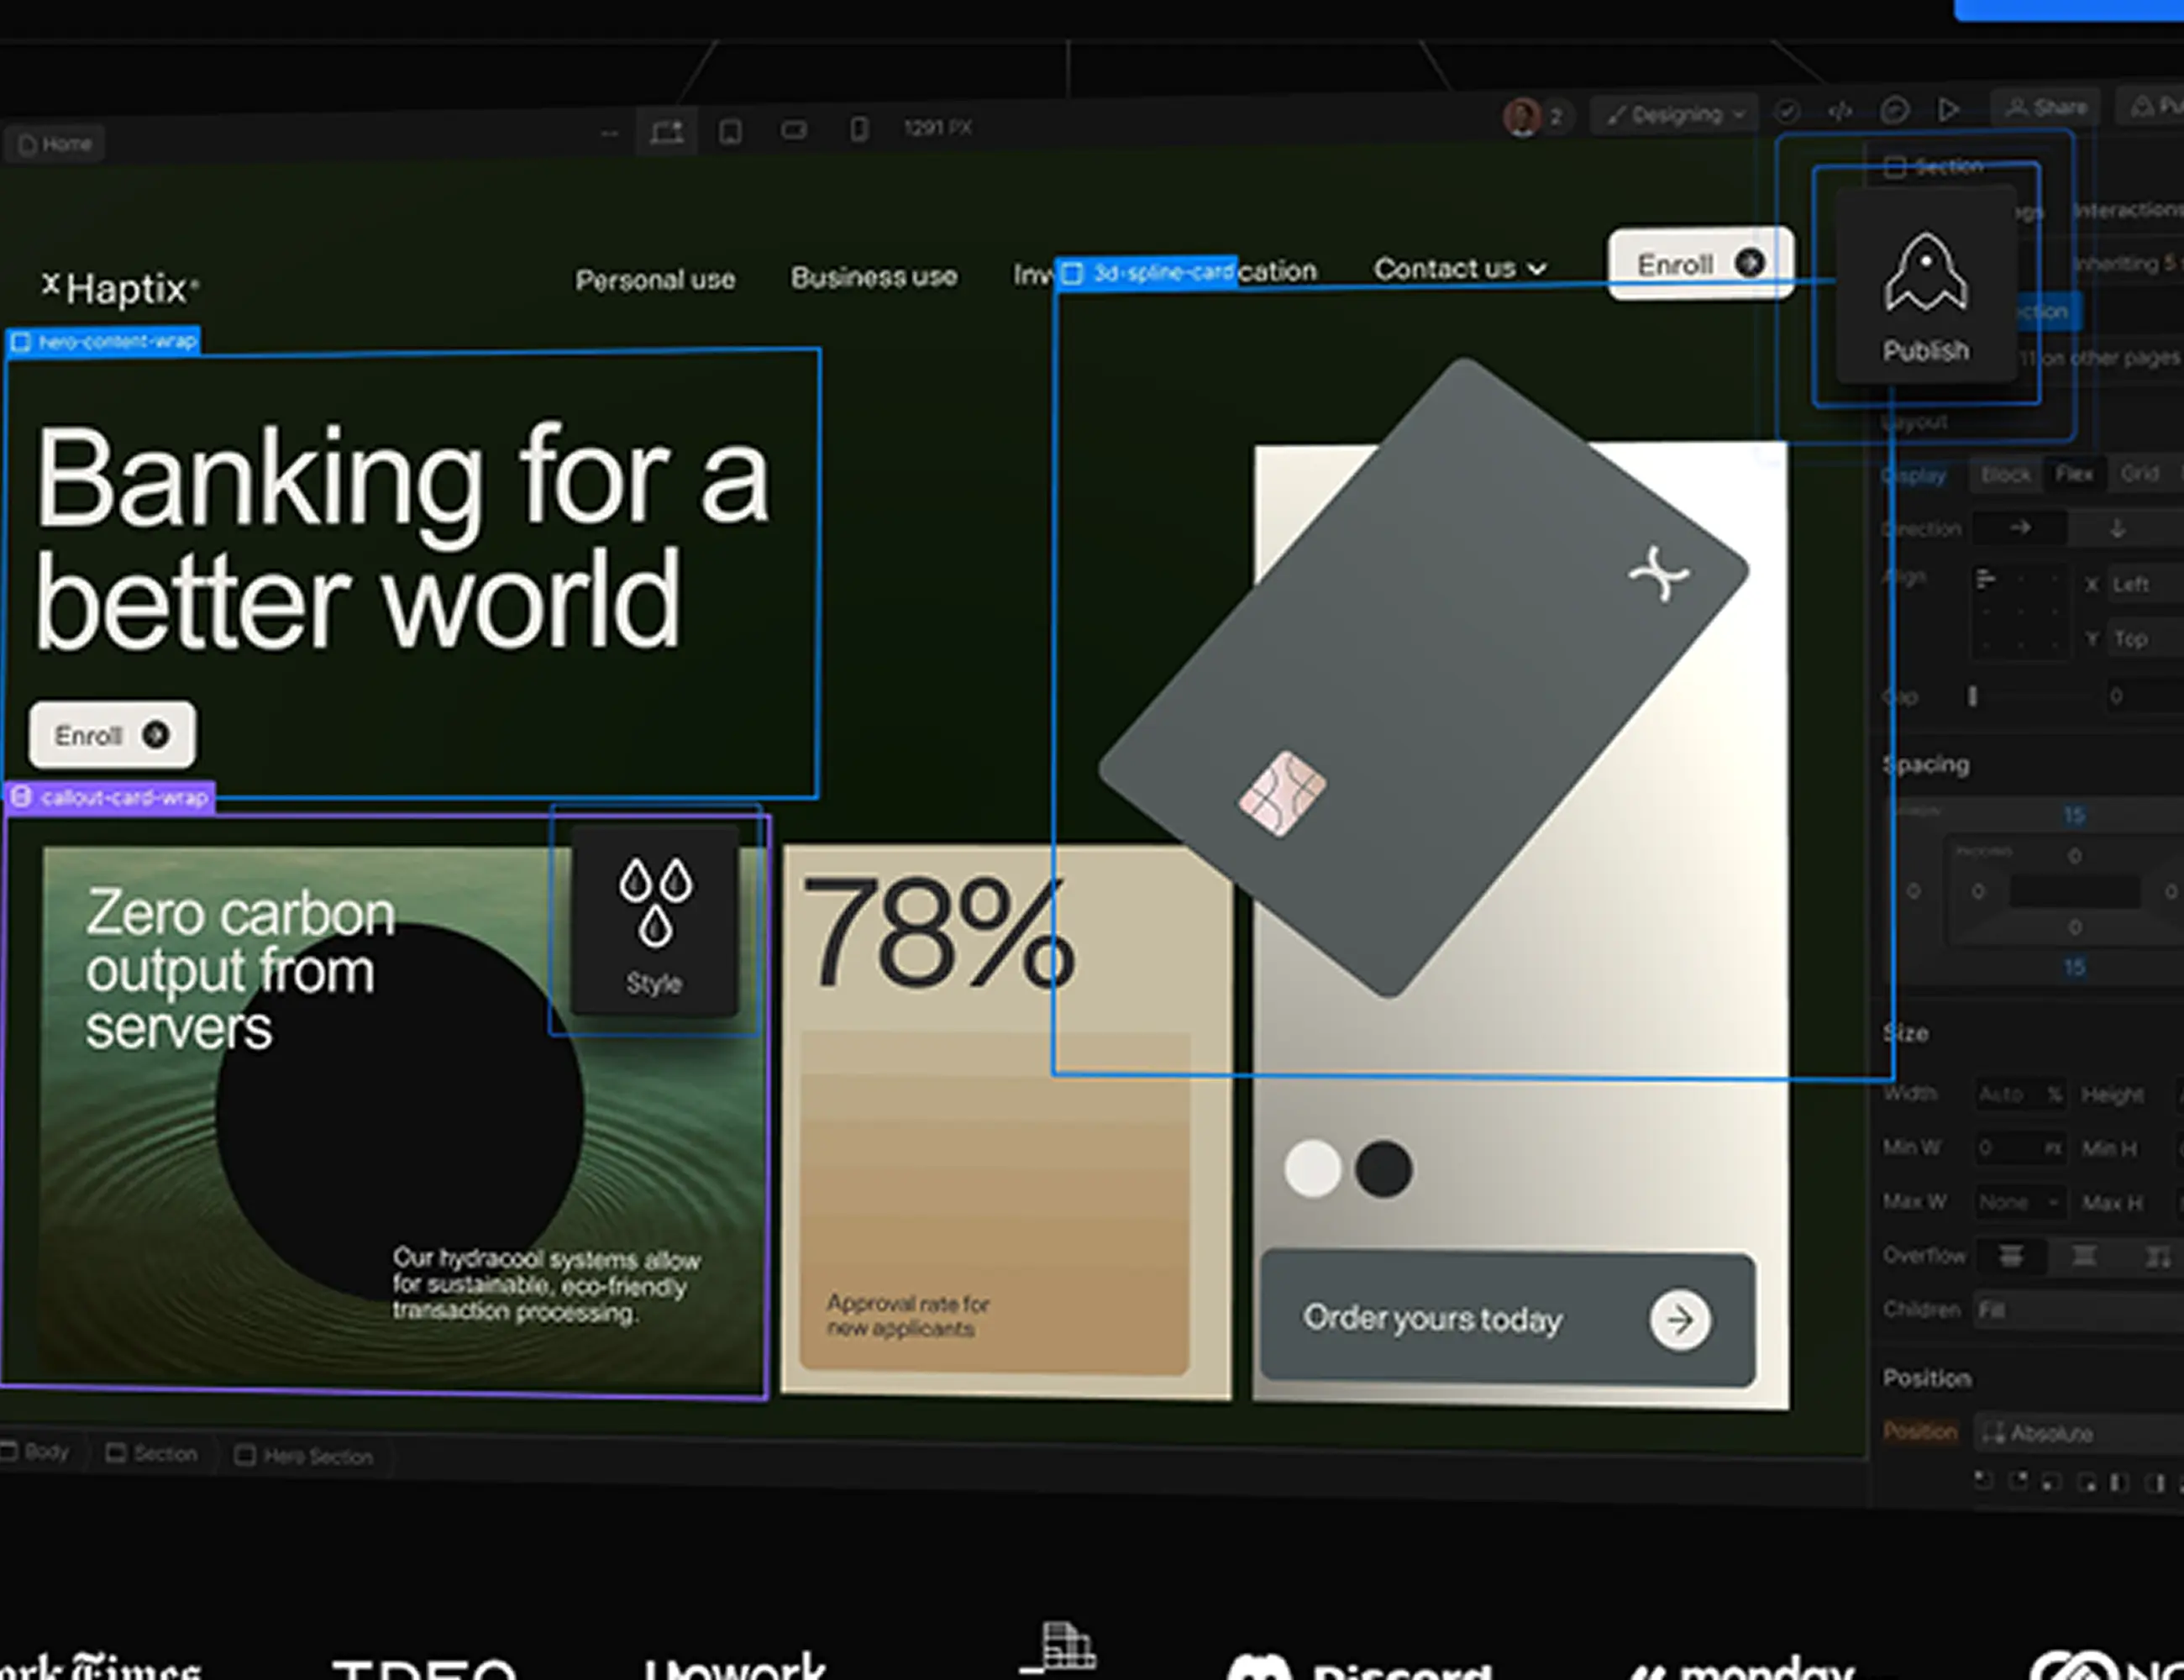Set flex direction to vertical arrow
2184x1680 pixels.
click(x=2117, y=529)
